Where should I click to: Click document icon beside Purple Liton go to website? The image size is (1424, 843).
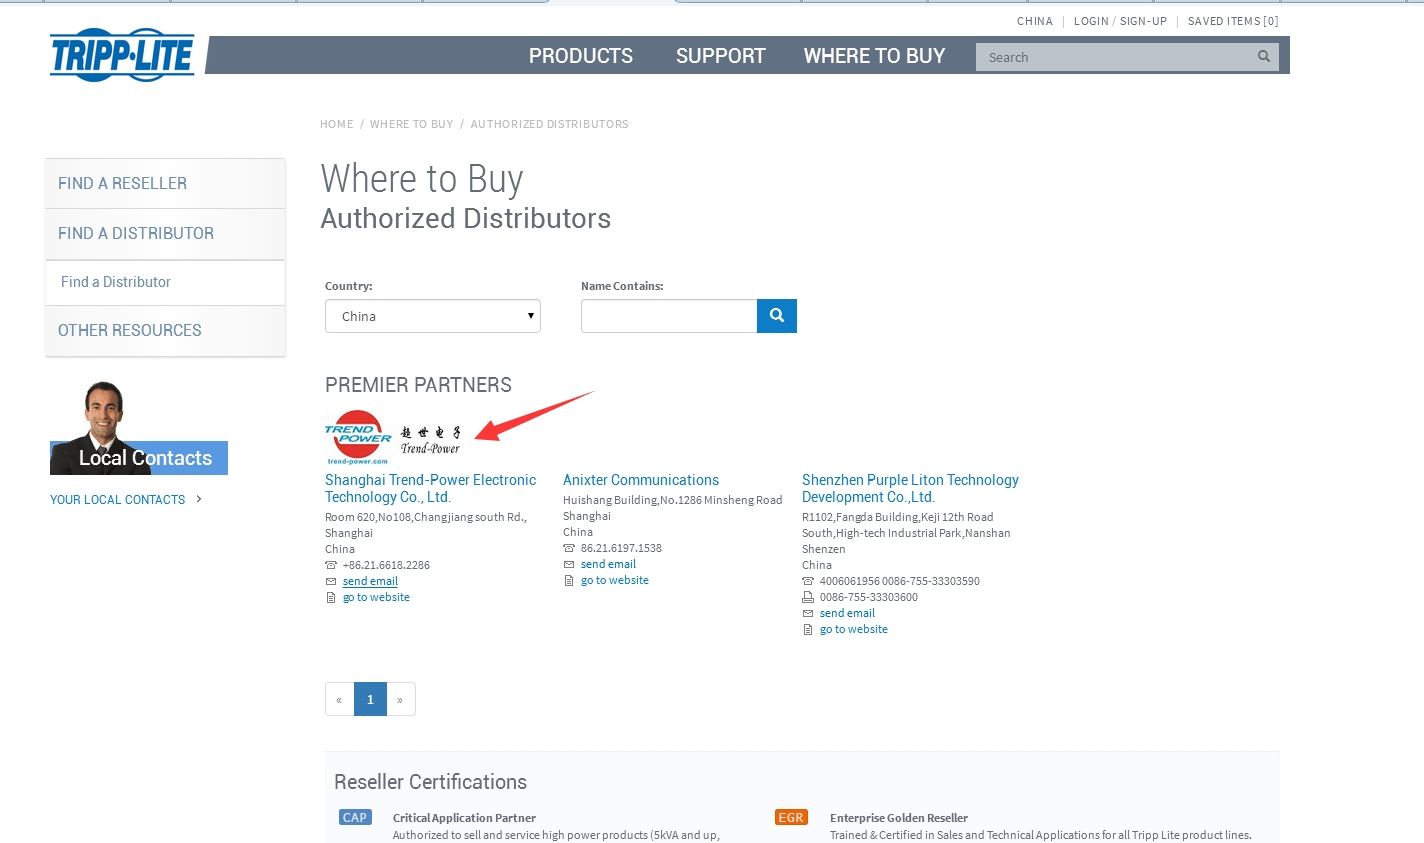pyautogui.click(x=808, y=630)
